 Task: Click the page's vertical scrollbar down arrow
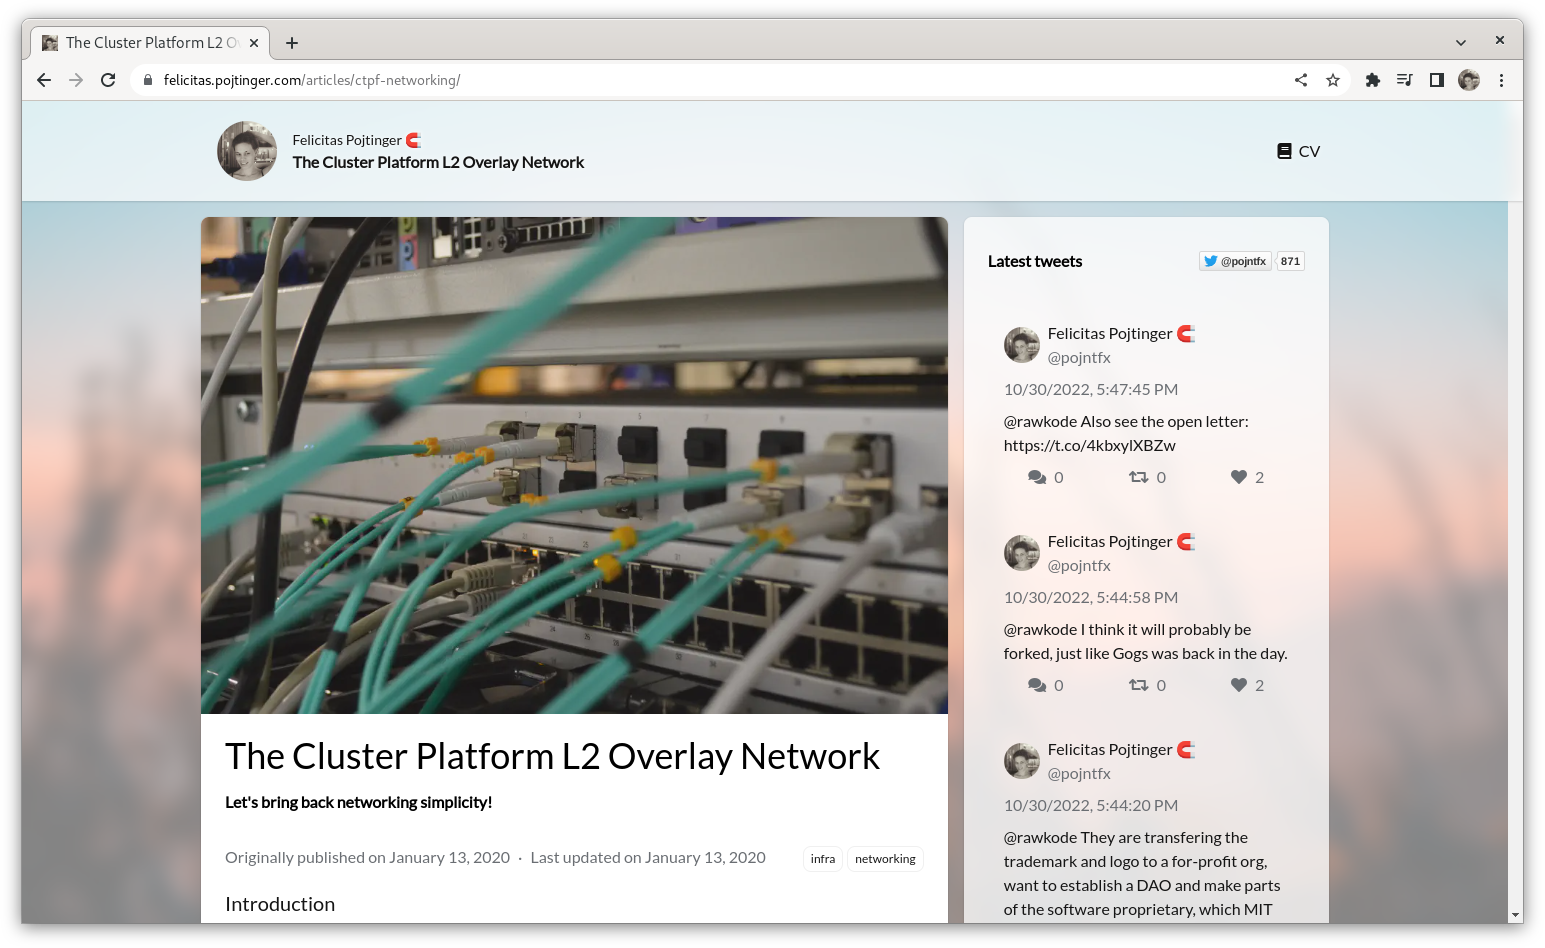click(x=1515, y=915)
